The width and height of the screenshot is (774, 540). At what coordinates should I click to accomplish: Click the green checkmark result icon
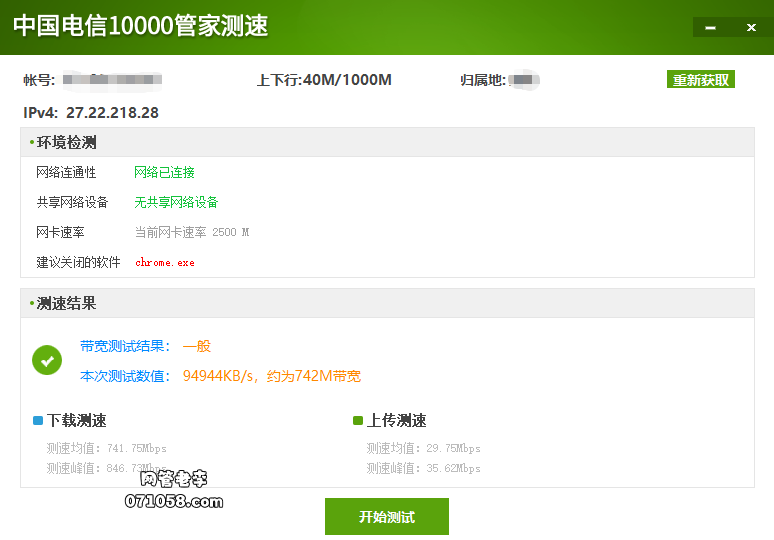pyautogui.click(x=46, y=360)
